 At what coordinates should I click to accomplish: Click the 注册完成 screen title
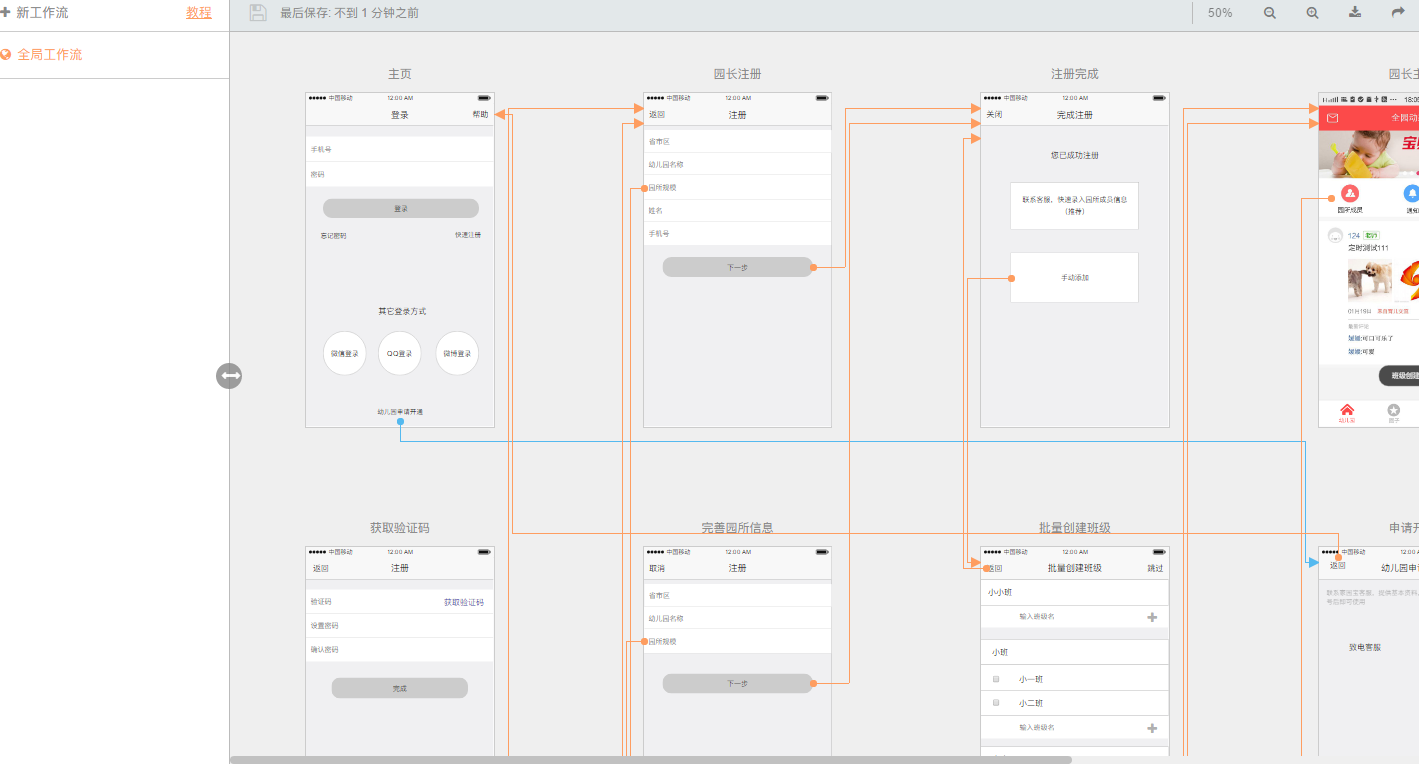tap(1074, 74)
